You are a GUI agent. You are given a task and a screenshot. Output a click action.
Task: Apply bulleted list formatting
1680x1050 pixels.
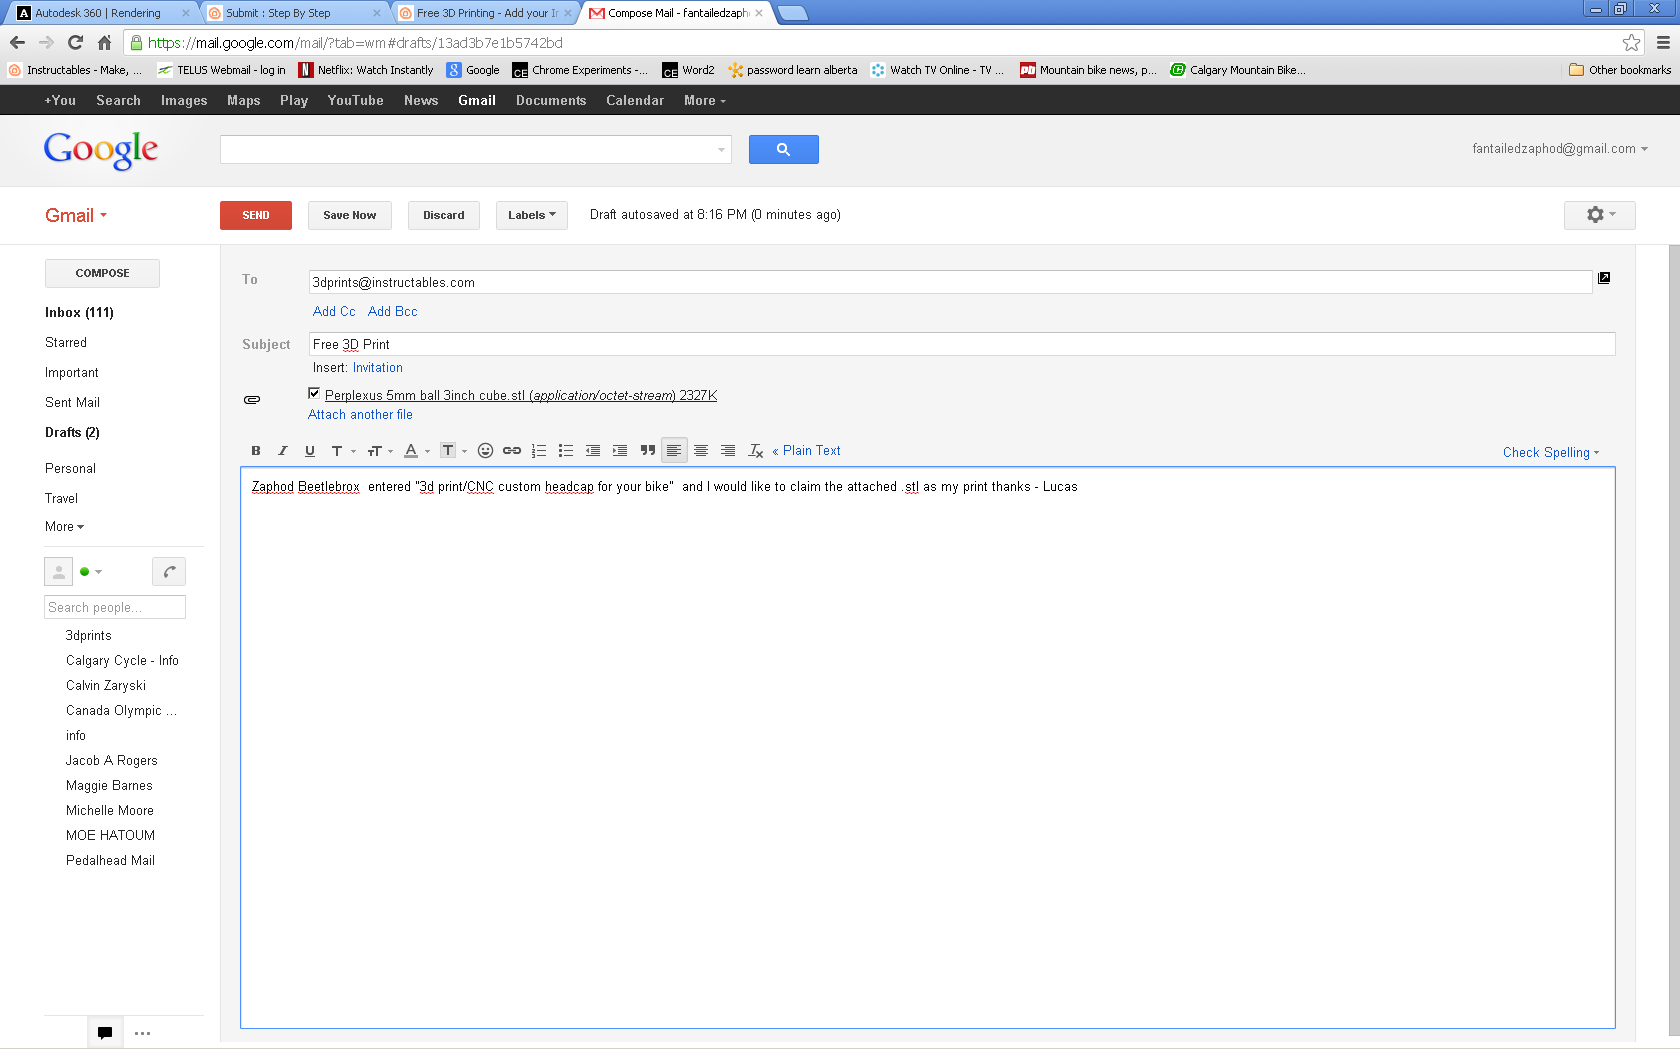[x=566, y=451]
